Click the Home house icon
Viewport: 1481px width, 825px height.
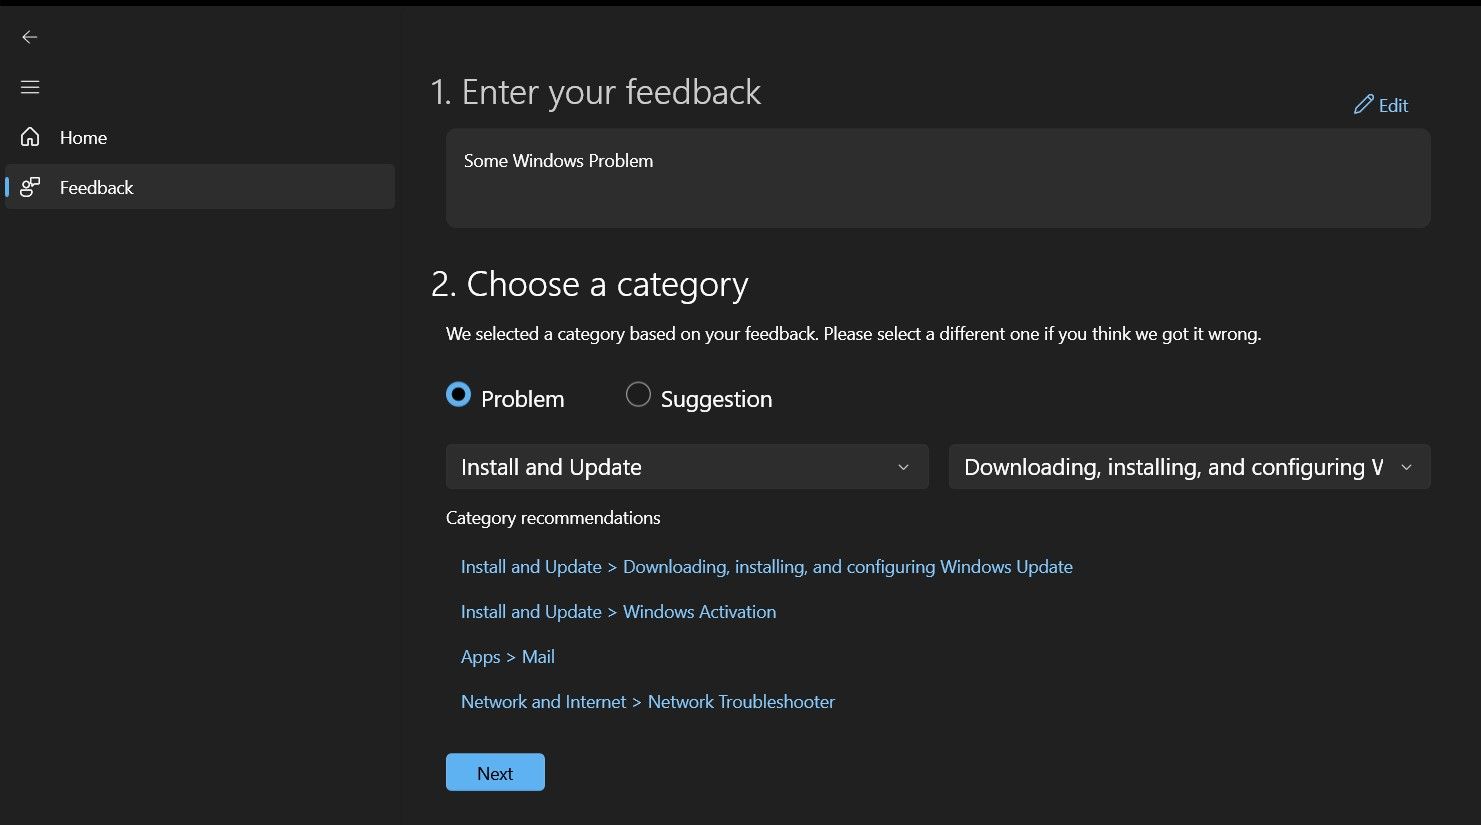pos(30,137)
